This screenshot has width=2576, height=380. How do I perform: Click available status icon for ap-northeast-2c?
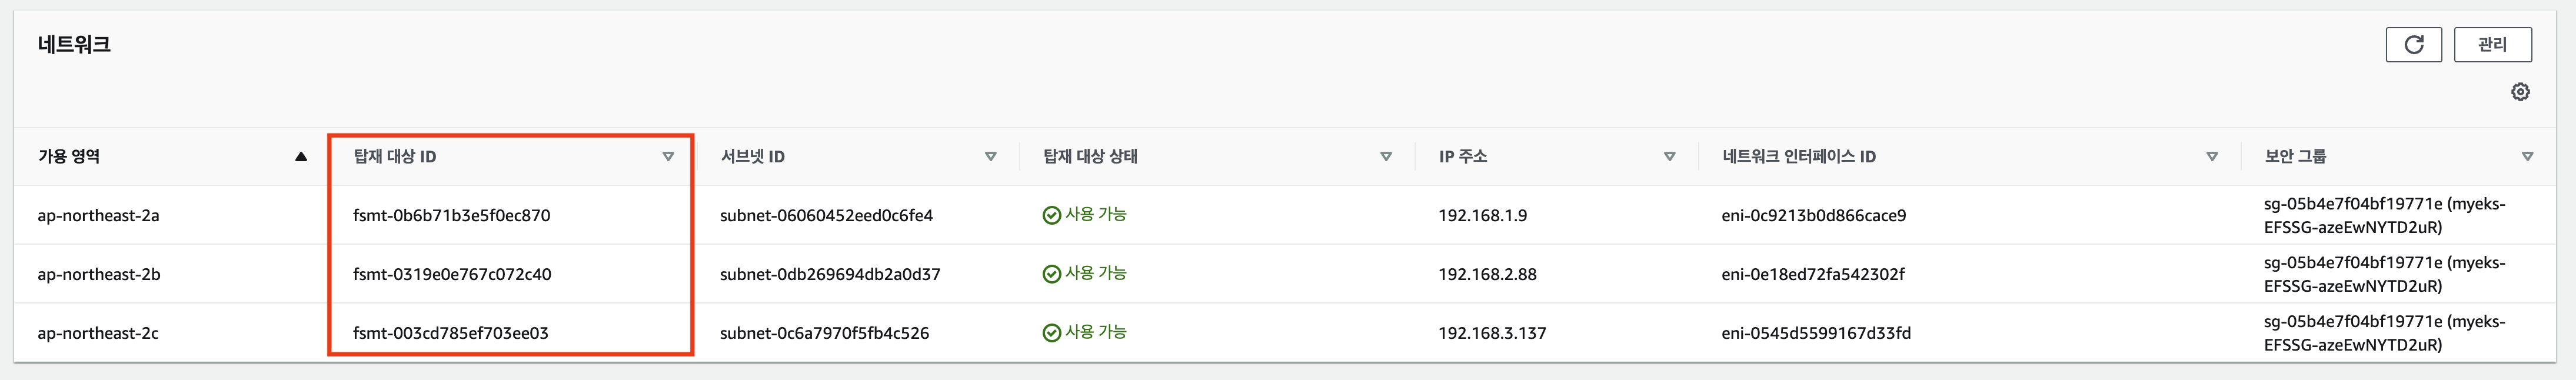click(x=1051, y=333)
